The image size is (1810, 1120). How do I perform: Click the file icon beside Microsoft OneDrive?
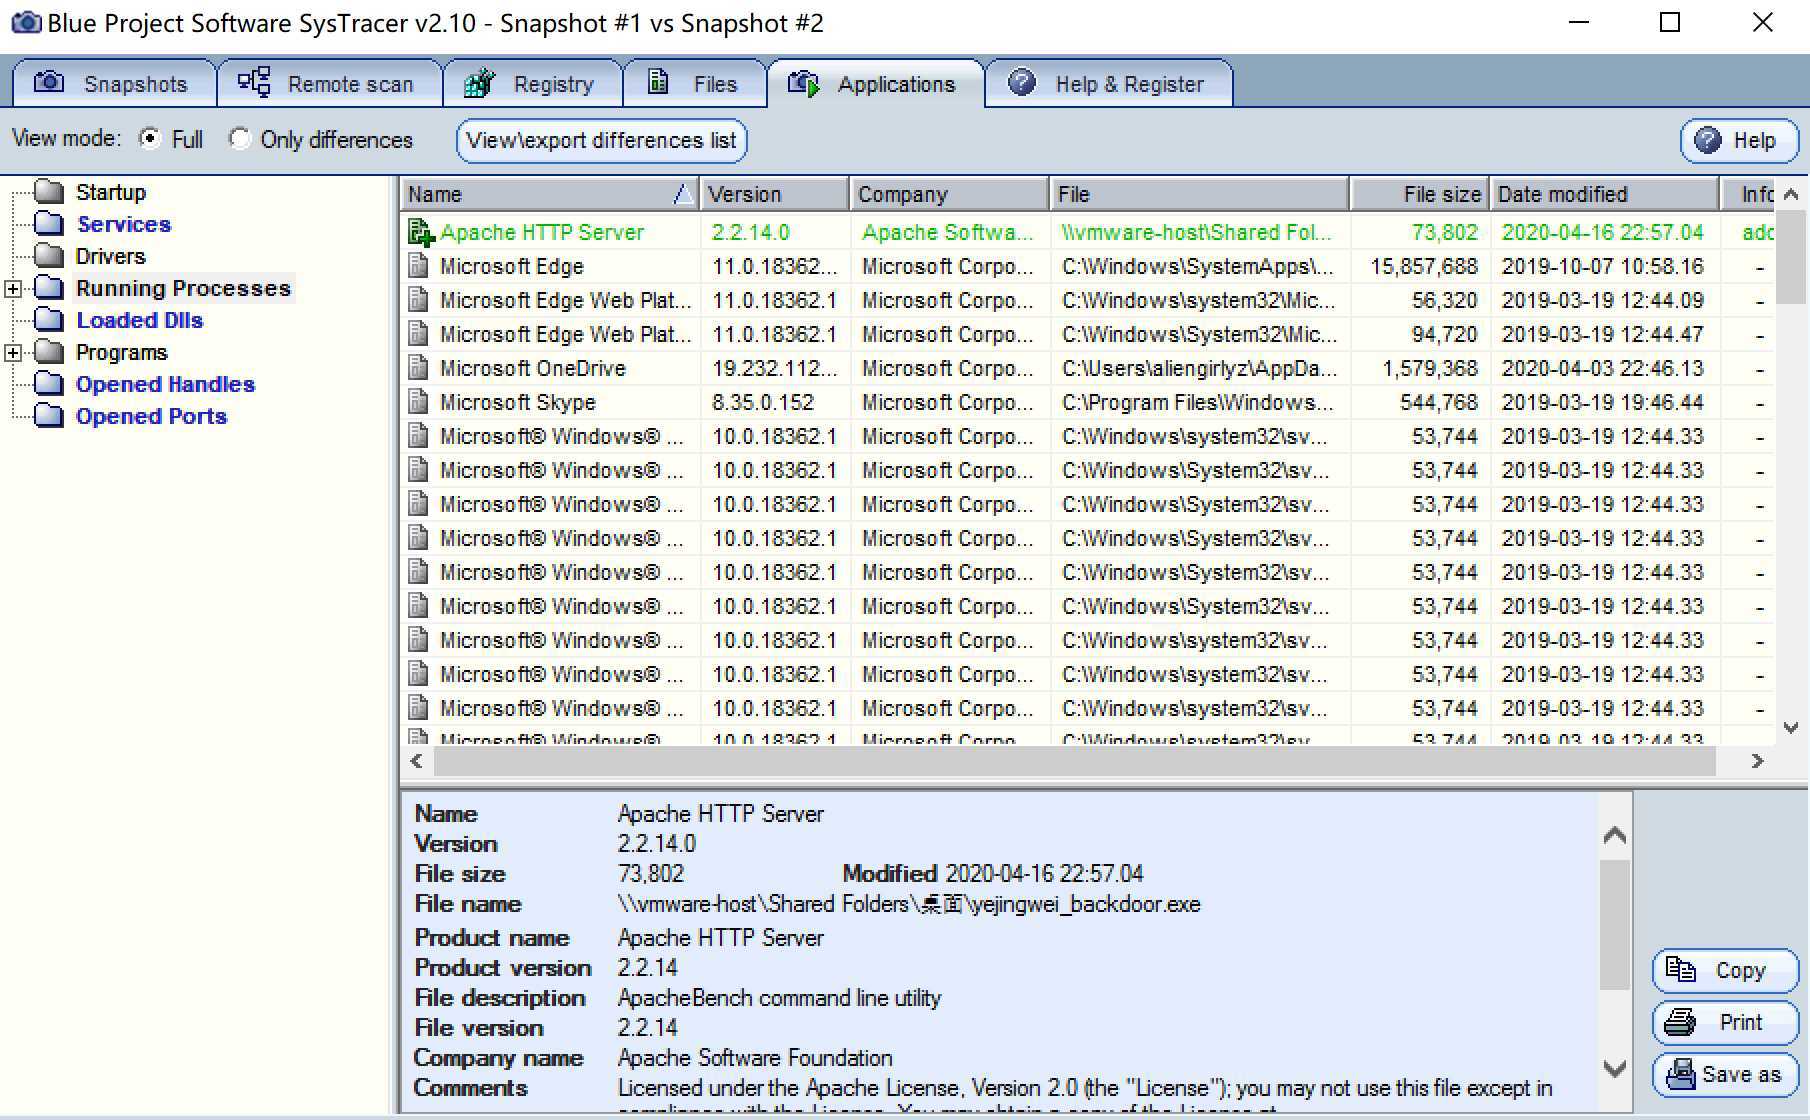[419, 368]
